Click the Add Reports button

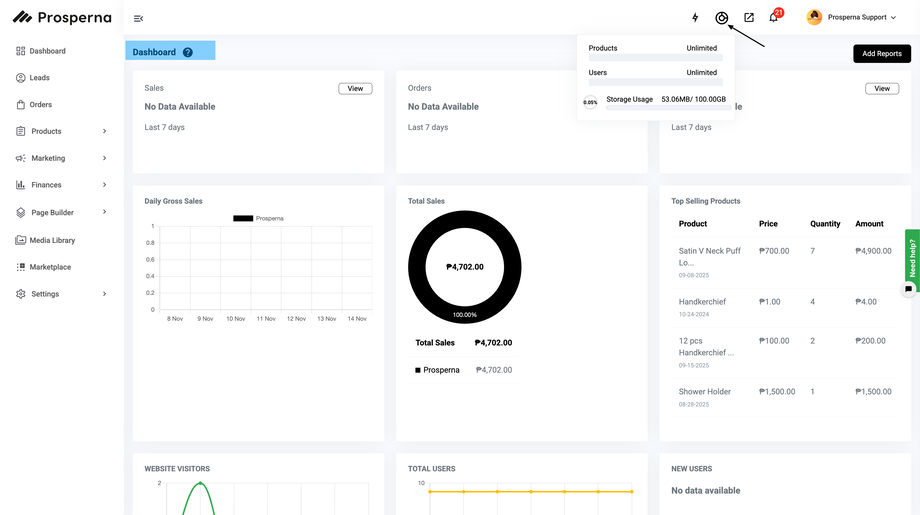(882, 53)
